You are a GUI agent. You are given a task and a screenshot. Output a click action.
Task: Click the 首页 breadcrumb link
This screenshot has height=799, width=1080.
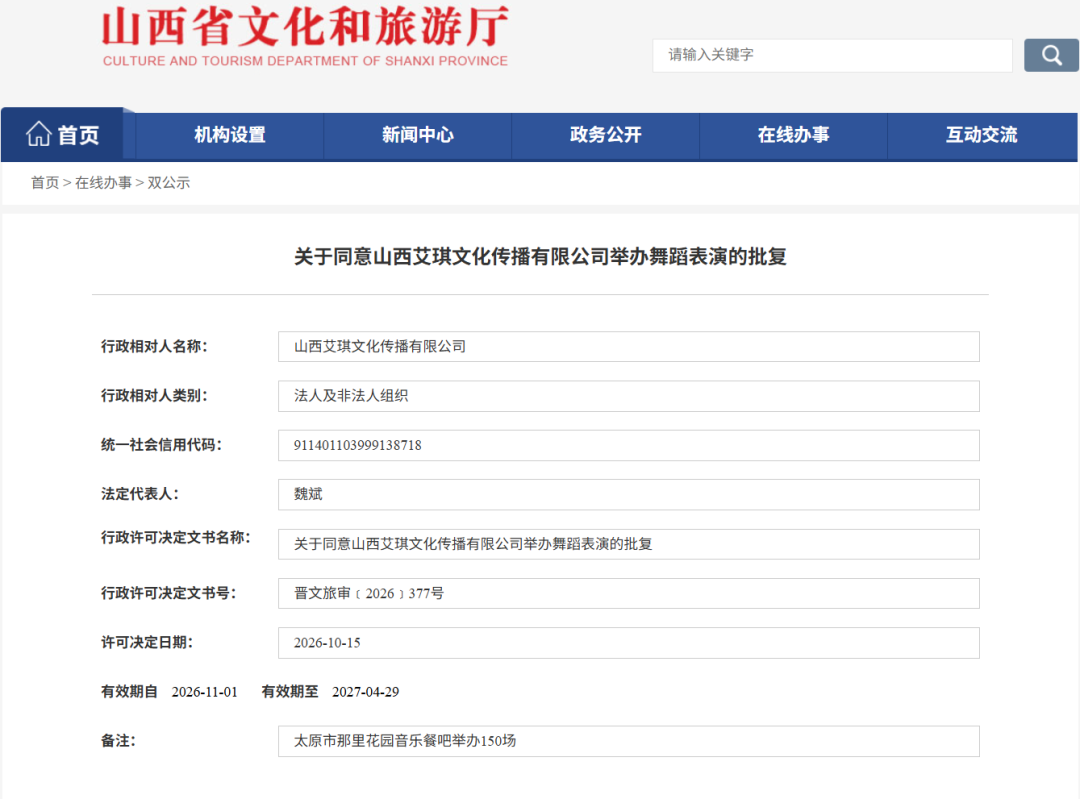(45, 183)
